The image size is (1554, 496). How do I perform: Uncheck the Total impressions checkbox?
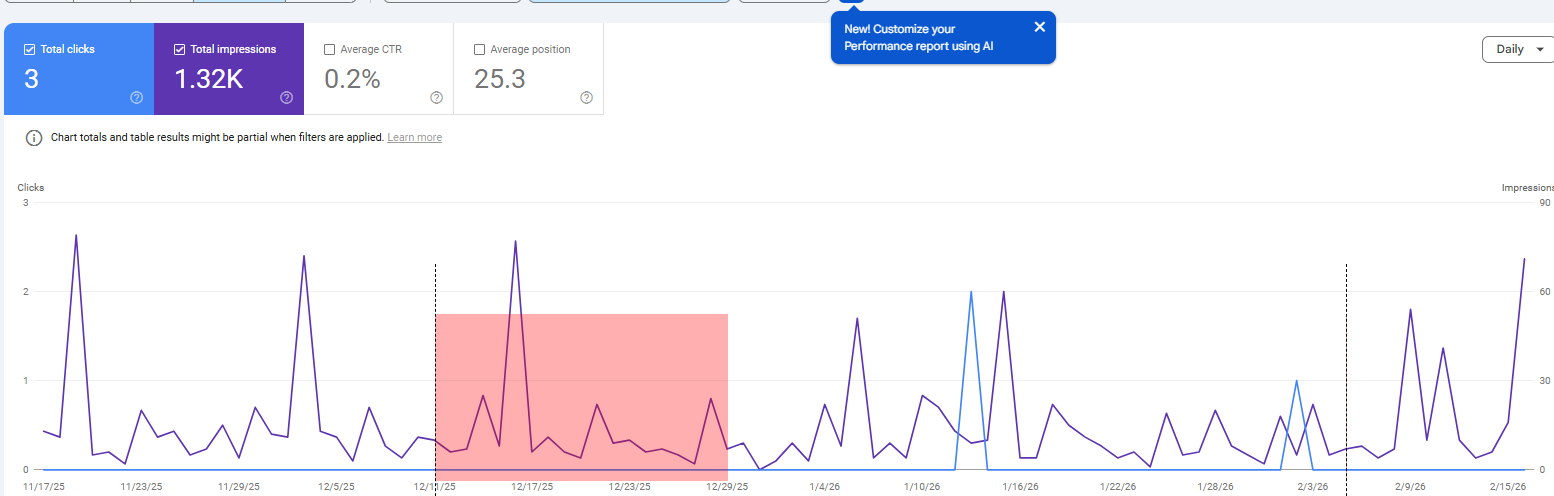pos(179,49)
